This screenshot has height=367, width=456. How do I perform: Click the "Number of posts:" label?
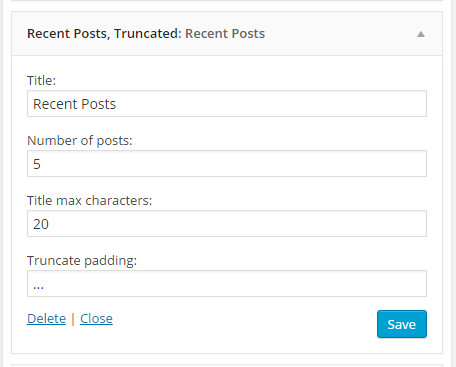pos(80,141)
